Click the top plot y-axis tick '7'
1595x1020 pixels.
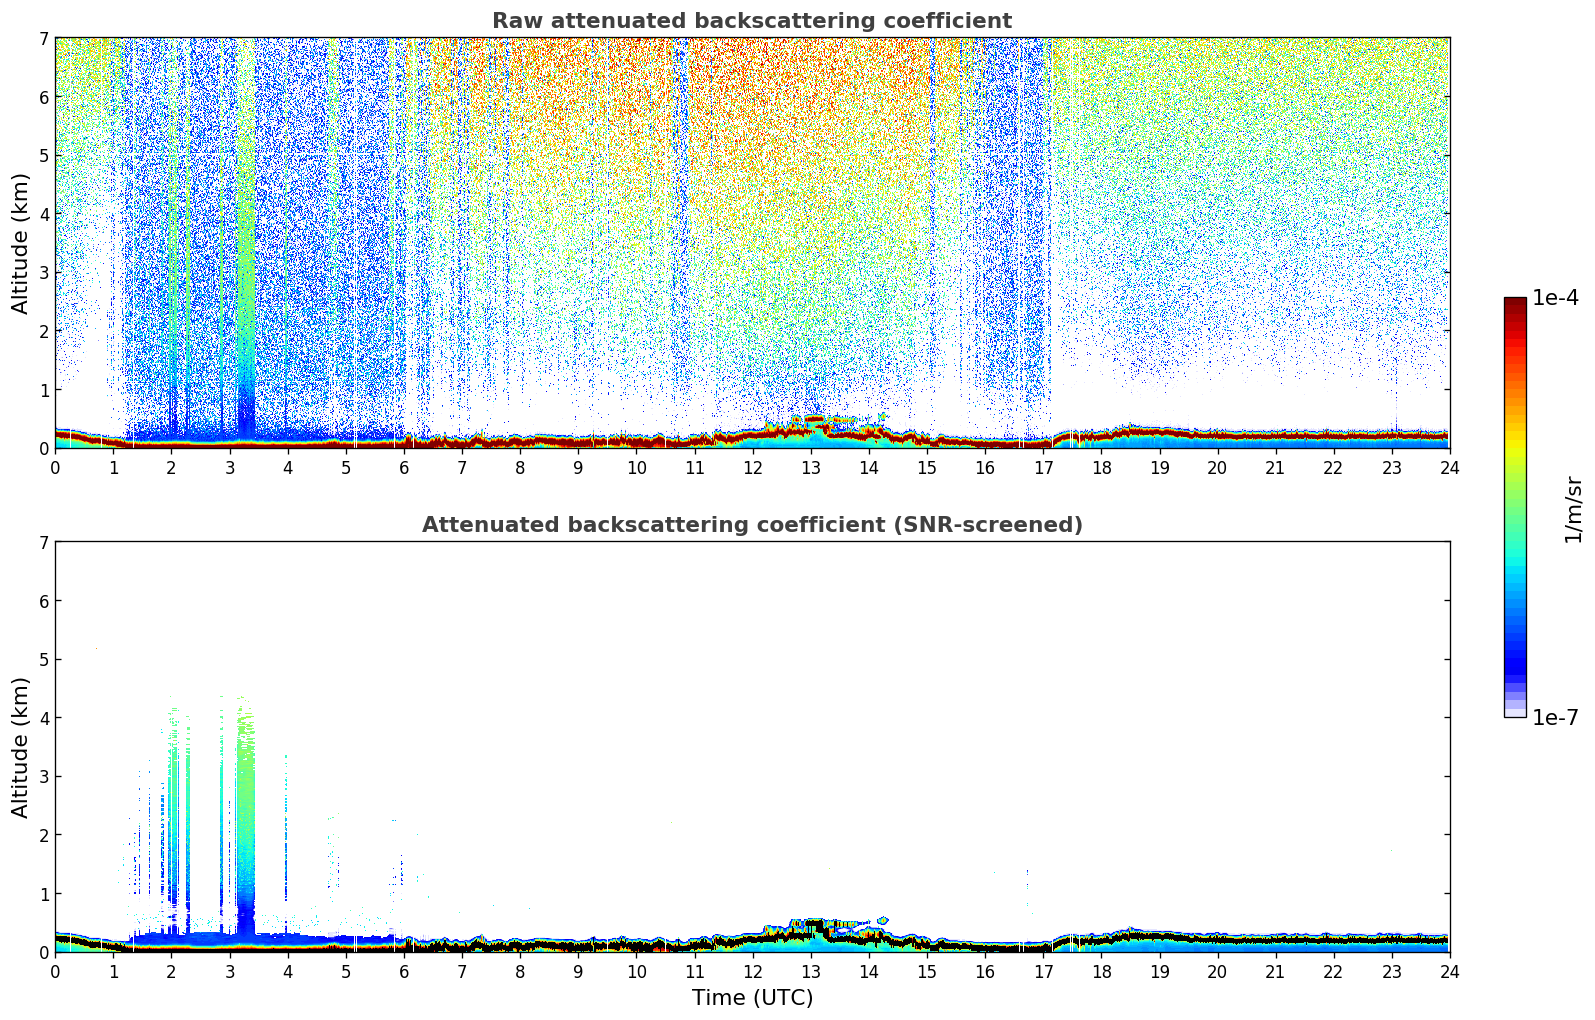(43, 38)
